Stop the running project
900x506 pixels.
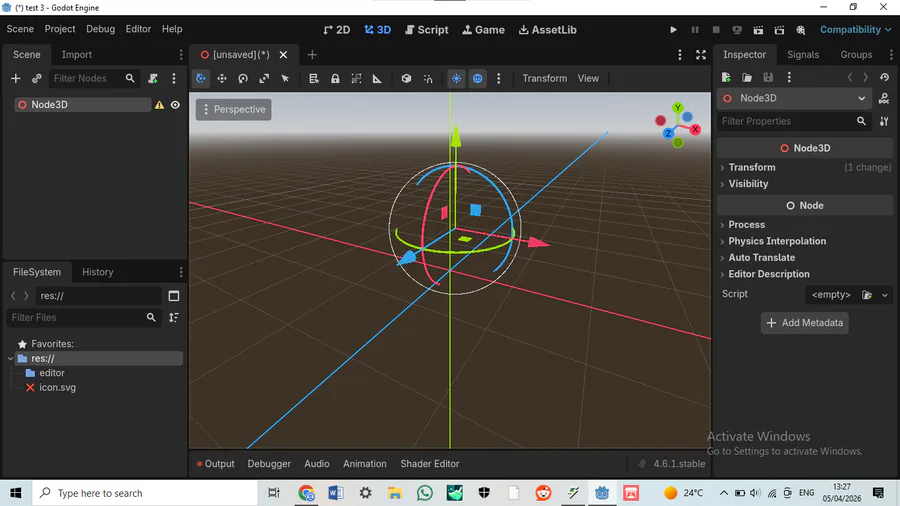[716, 30]
